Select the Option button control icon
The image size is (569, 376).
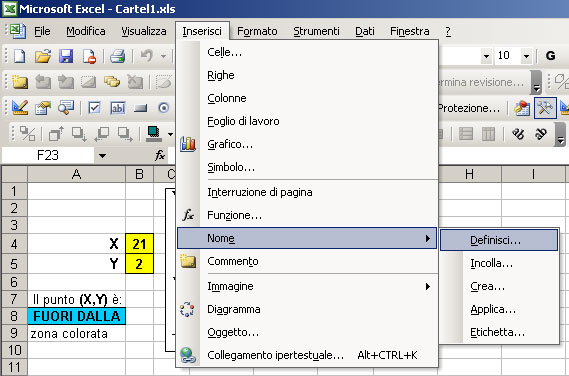pos(164,108)
